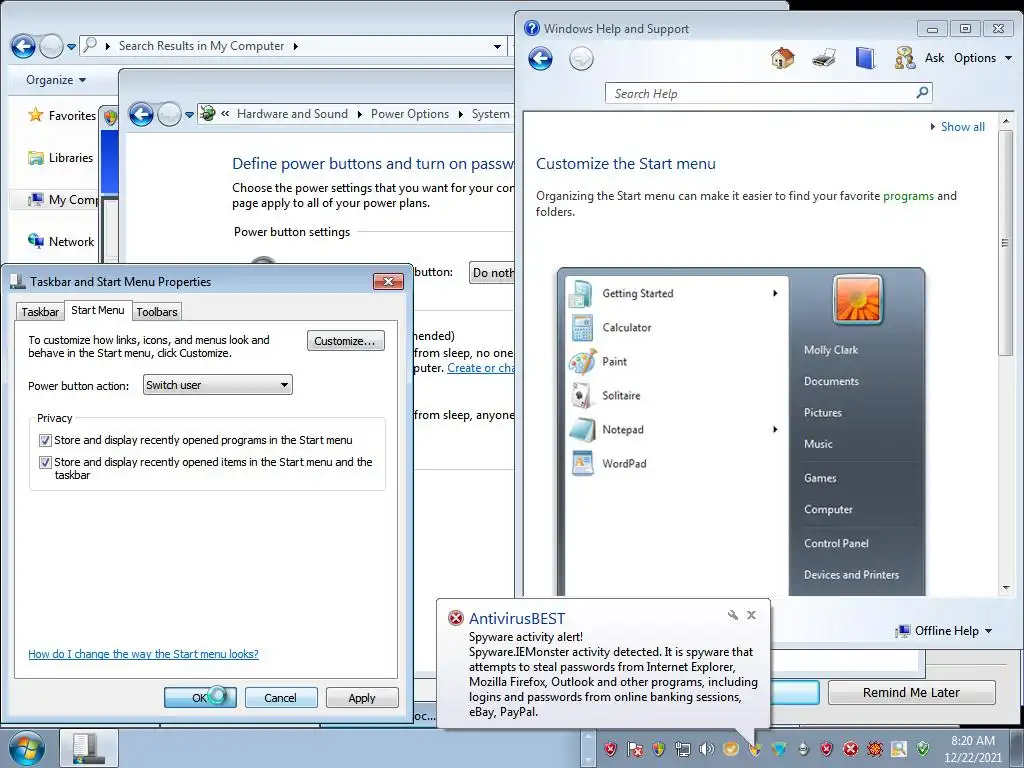Screen dimensions: 1024x768
Task: Open the Windows Start orb
Action: pos(26,748)
